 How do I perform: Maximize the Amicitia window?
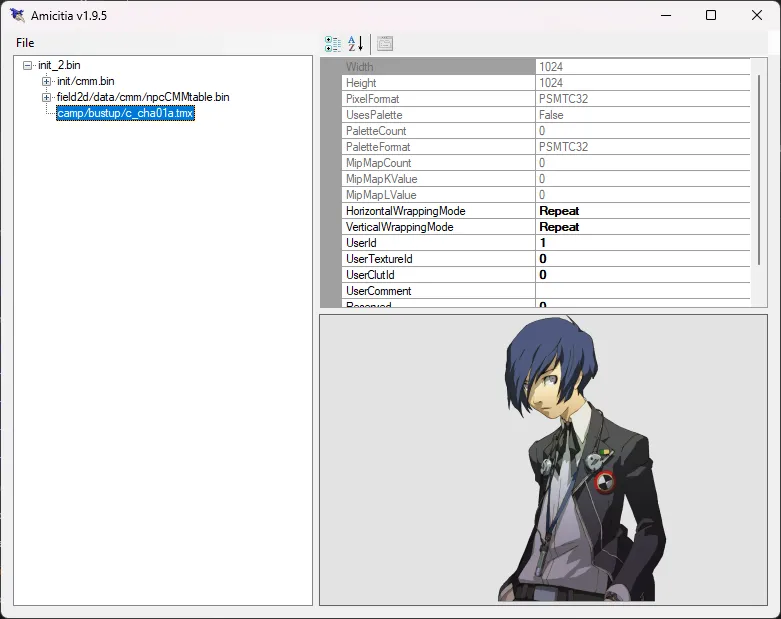711,15
